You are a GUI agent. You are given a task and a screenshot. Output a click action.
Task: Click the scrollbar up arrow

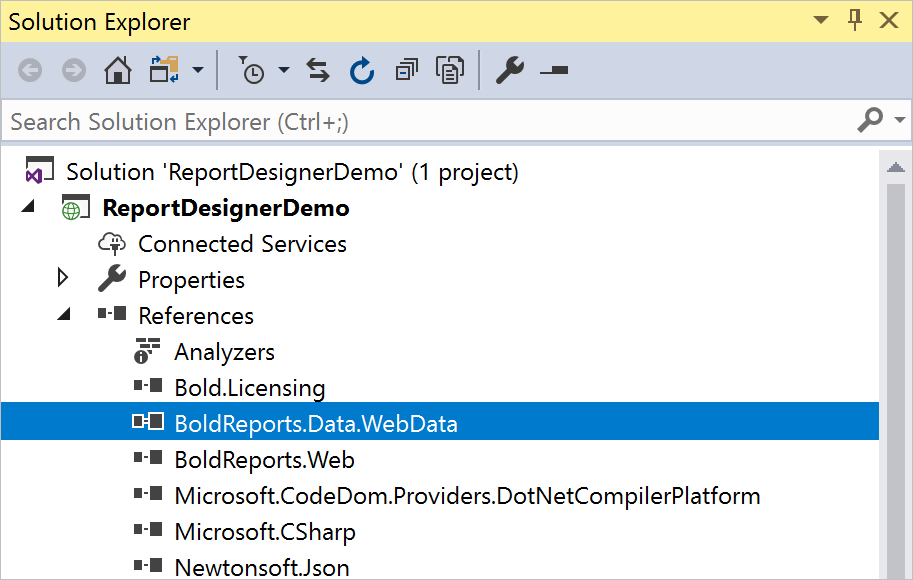(x=896, y=168)
